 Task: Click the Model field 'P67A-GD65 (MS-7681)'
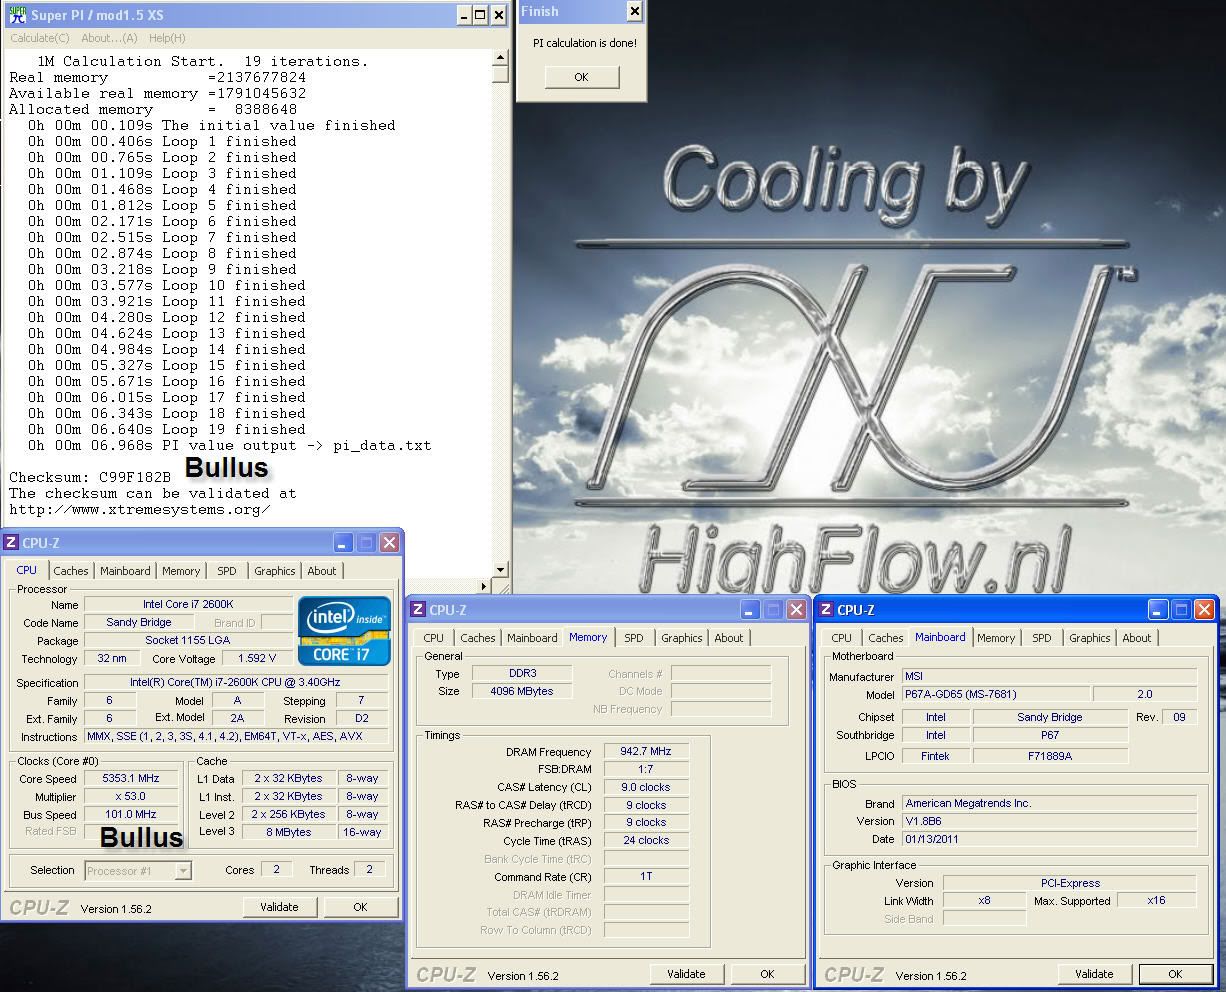[994, 694]
